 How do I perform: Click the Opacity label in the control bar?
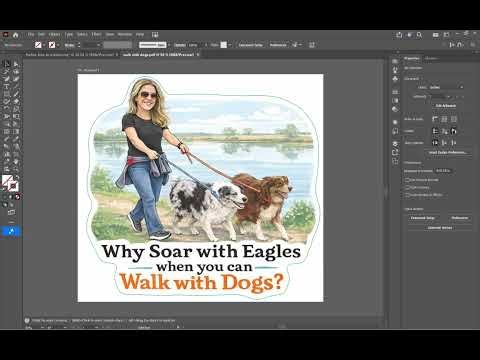(180, 45)
